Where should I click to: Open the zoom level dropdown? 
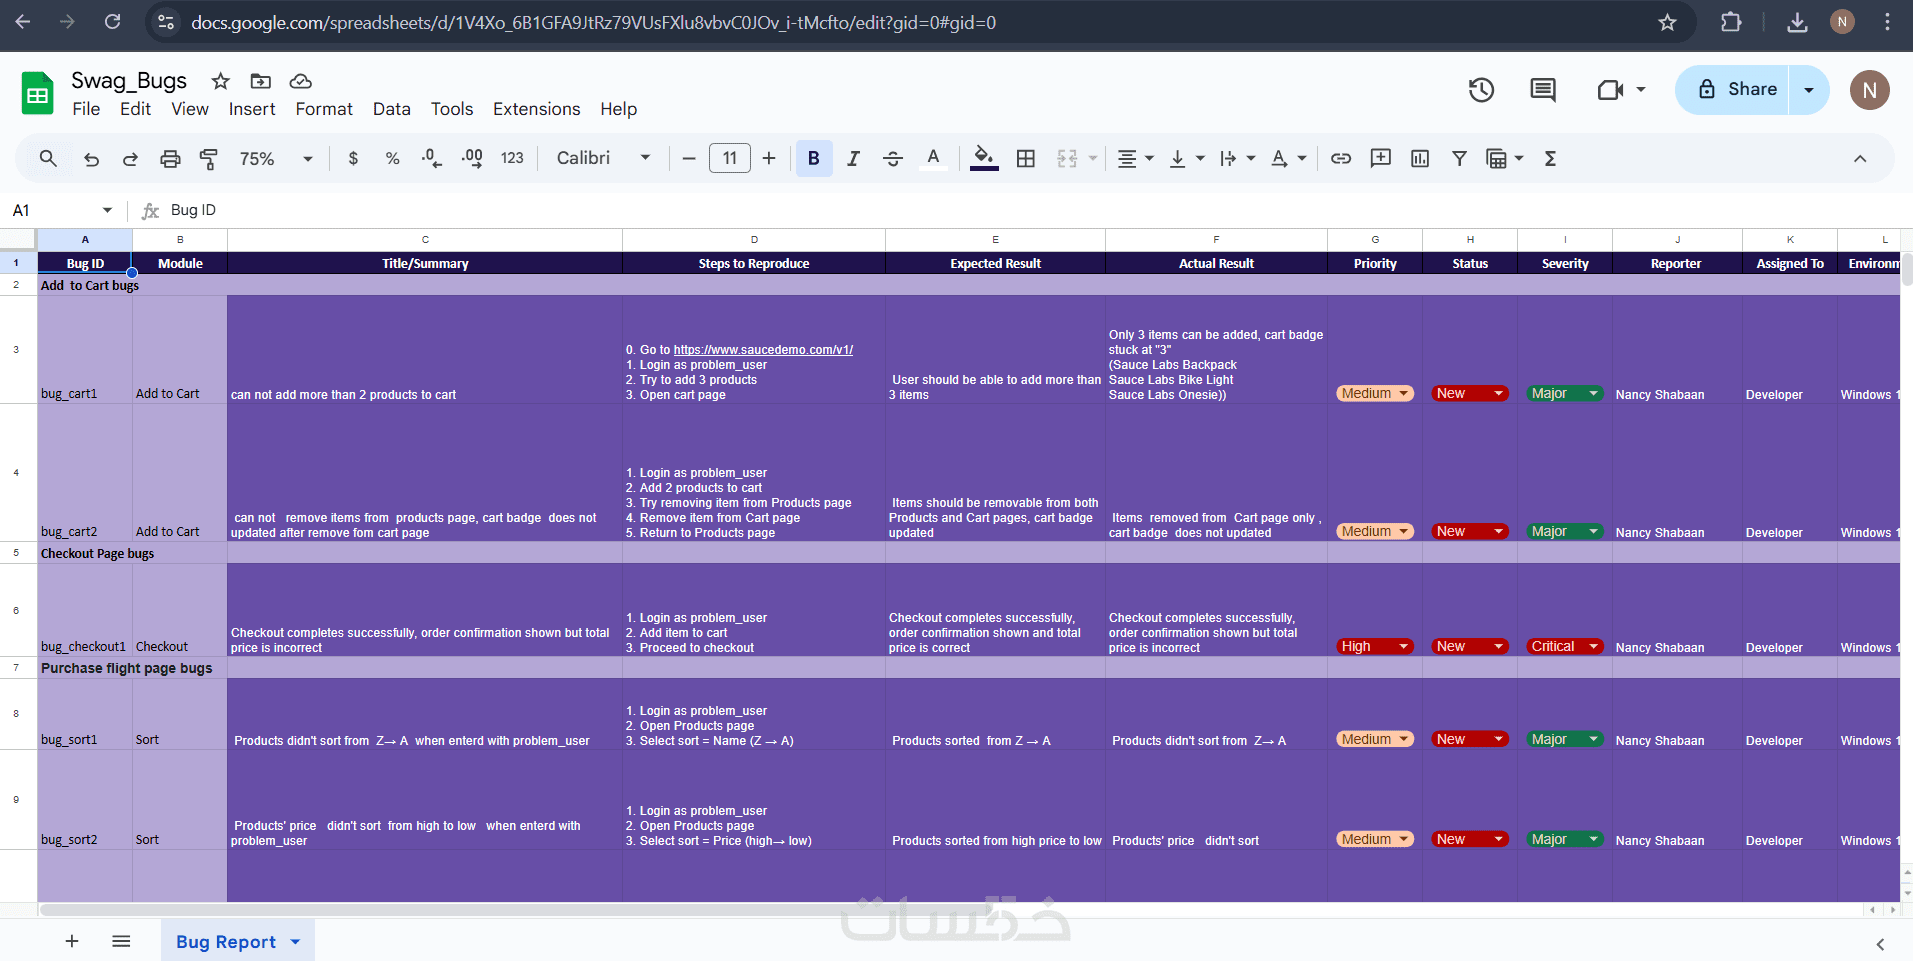click(276, 158)
